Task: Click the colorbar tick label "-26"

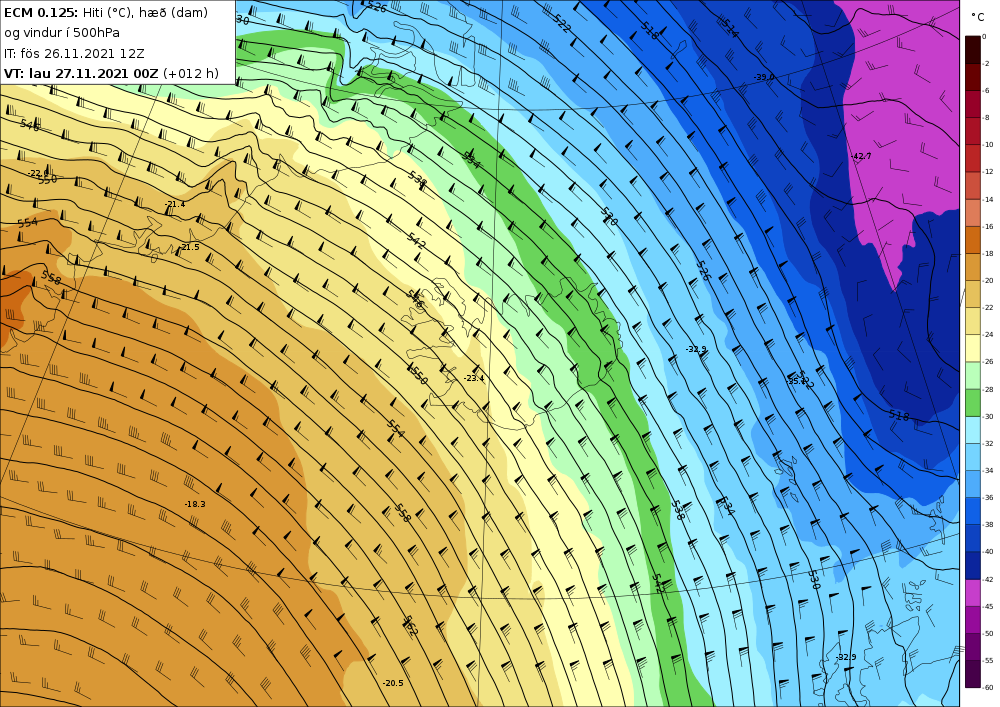Action: 989,362
